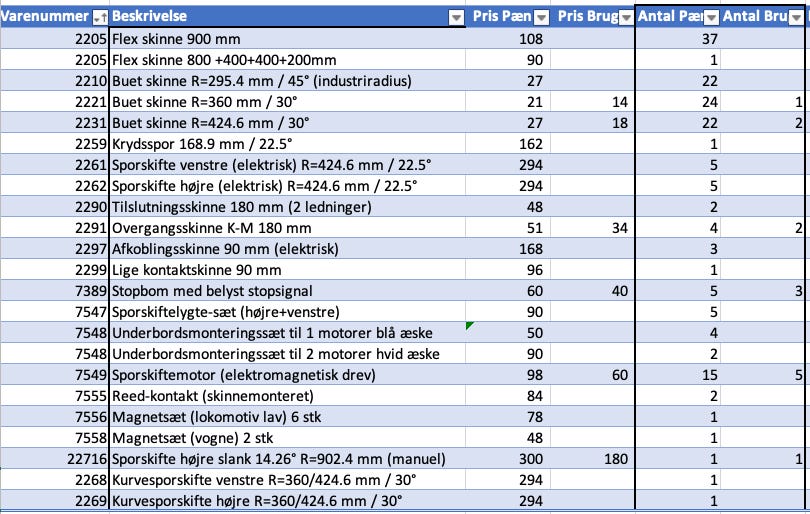Screen dimensions: 810x514
Task: Open the Beskrivelse filter dropdown arrow
Action: 456,18
